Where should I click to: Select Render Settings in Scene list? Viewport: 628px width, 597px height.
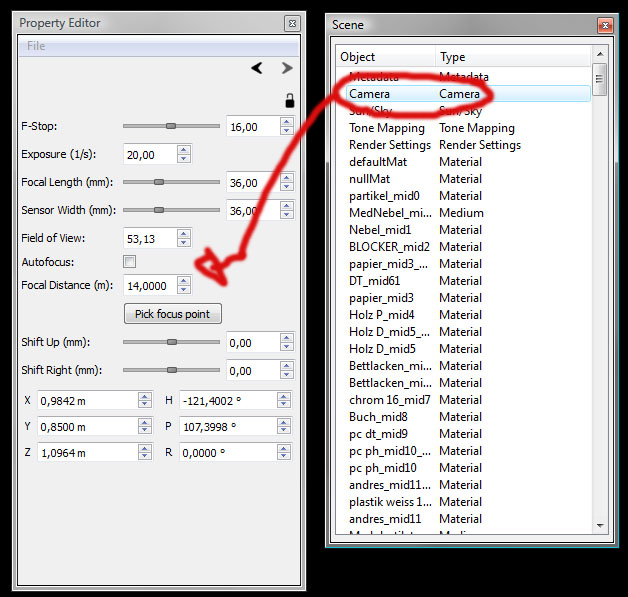click(x=394, y=145)
